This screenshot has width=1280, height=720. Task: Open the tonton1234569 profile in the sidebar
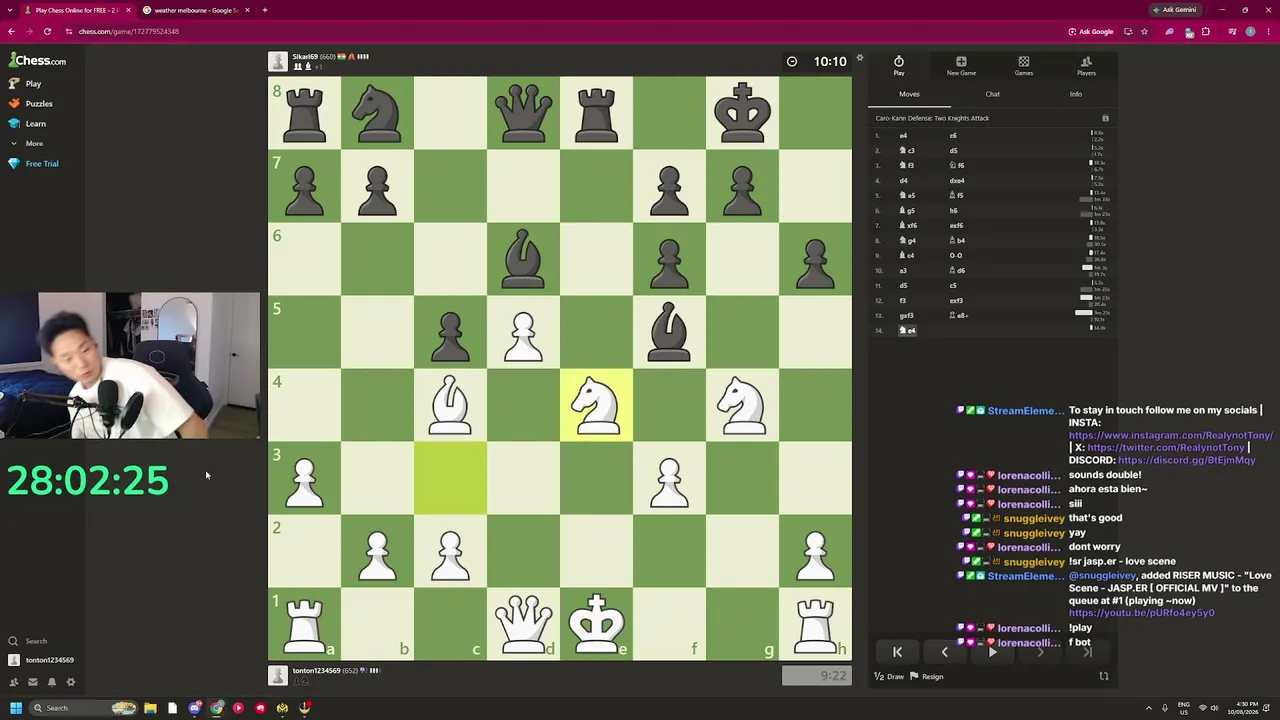(x=41, y=660)
